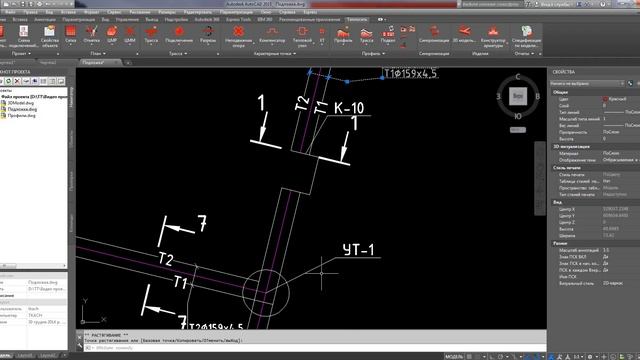Open the Конструктор арматуры tool
The height and width of the screenshot is (360, 640).
[493, 36]
